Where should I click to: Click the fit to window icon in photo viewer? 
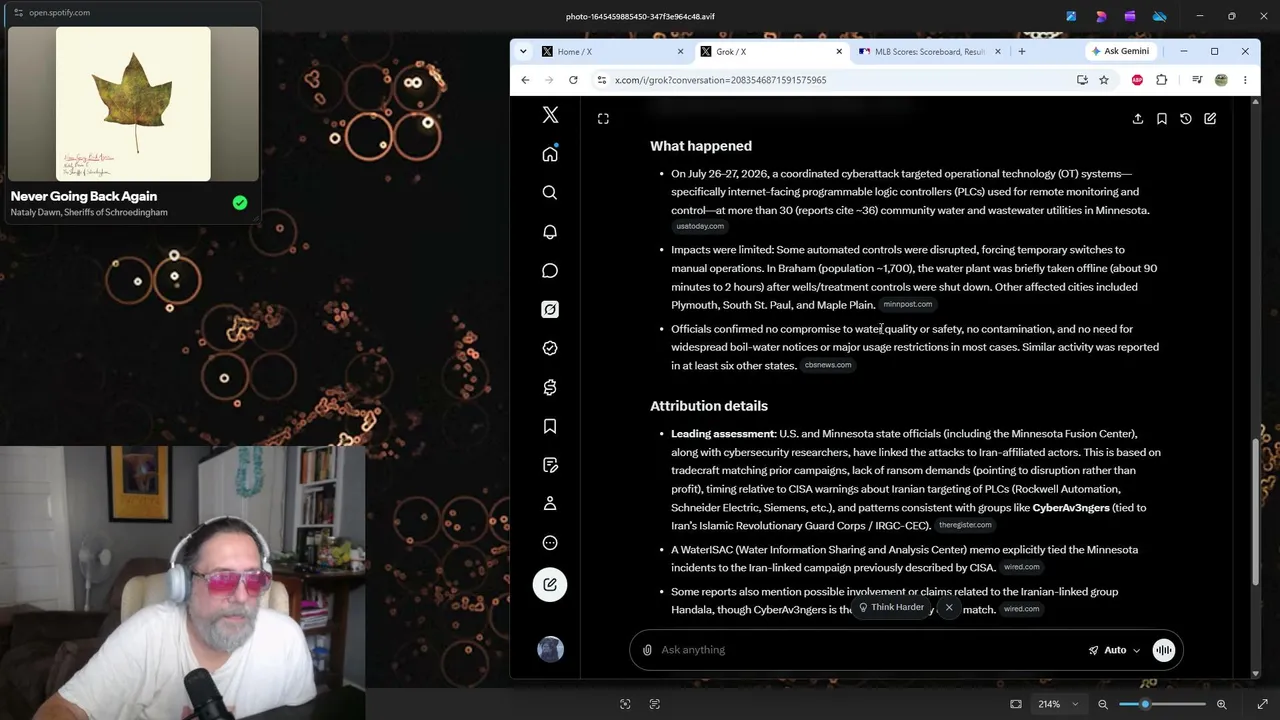point(1016,704)
